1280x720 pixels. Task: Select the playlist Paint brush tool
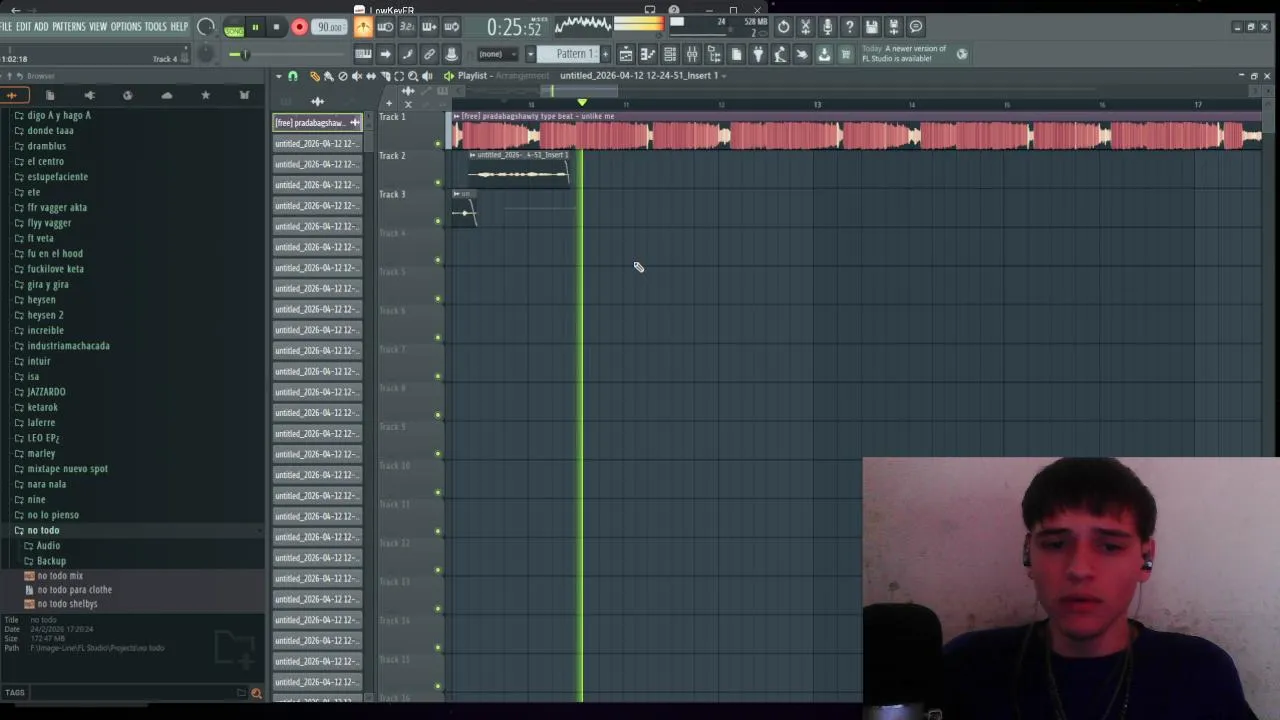[x=328, y=76]
